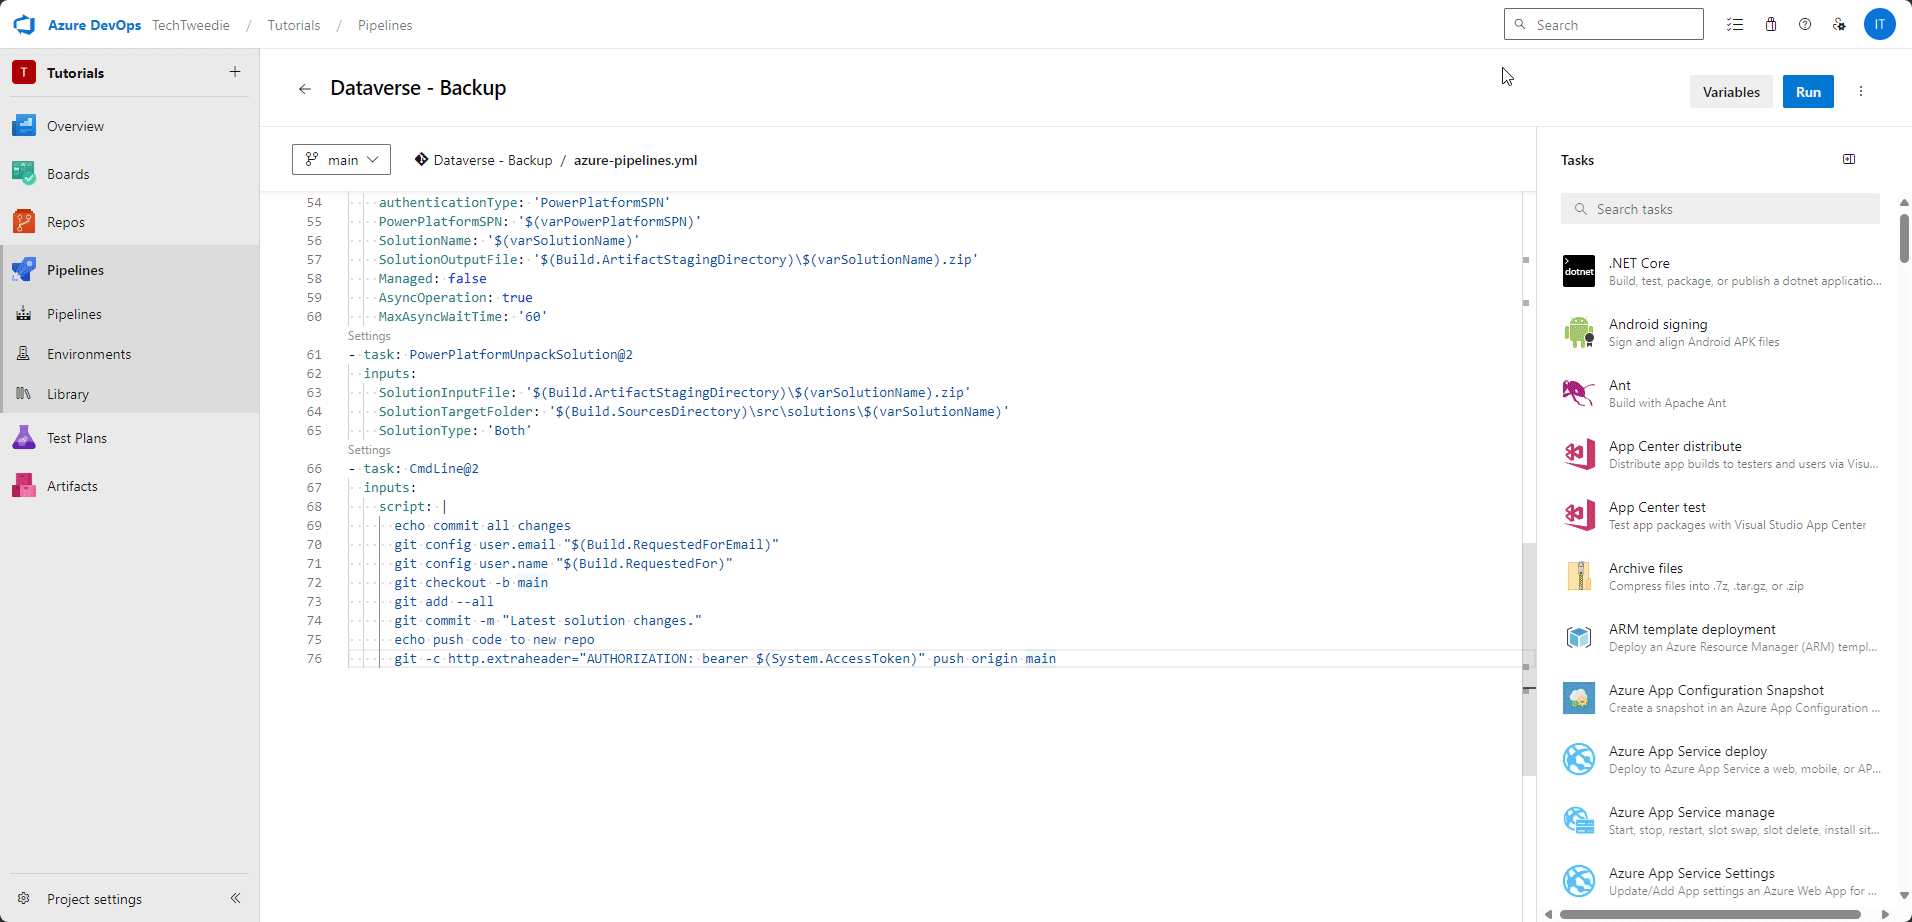Click inside the Search tasks field

click(1718, 208)
